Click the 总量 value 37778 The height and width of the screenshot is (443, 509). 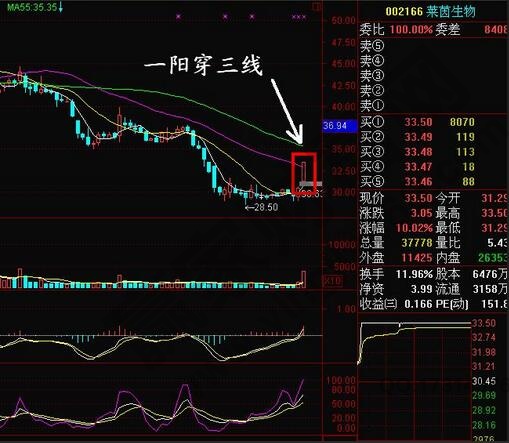[417, 243]
